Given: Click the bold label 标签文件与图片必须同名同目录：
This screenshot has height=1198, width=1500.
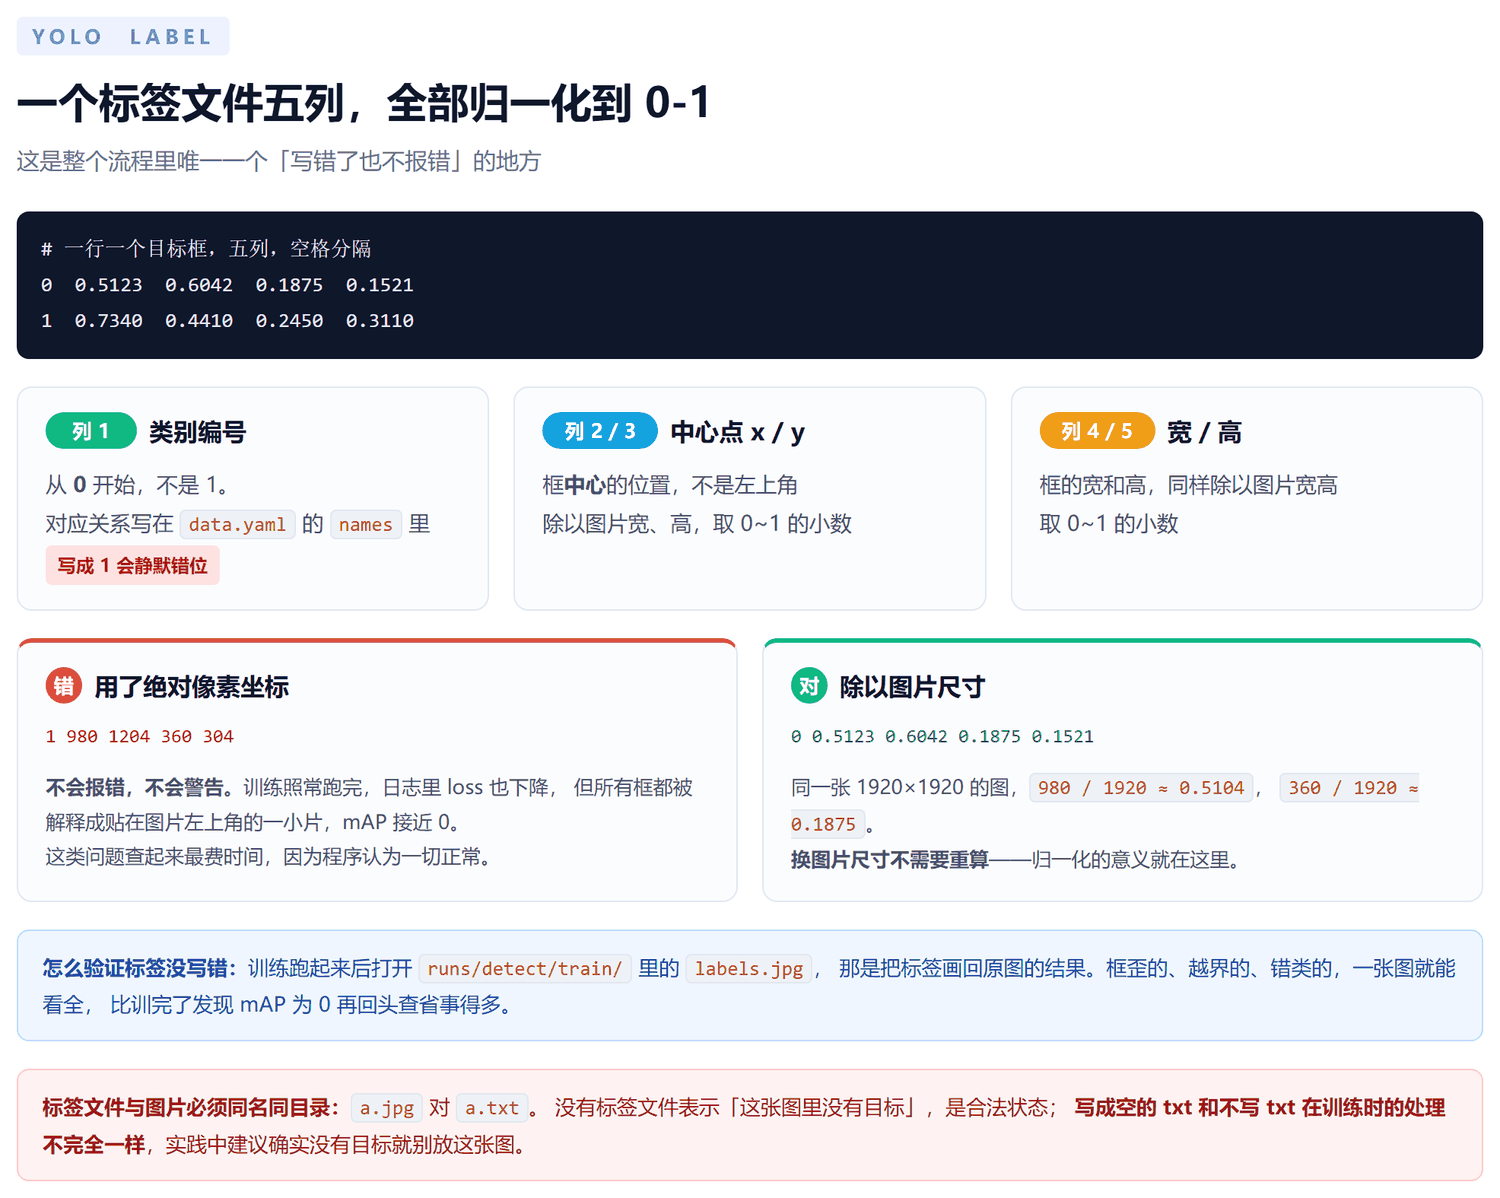Looking at the screenshot, I should [191, 1108].
